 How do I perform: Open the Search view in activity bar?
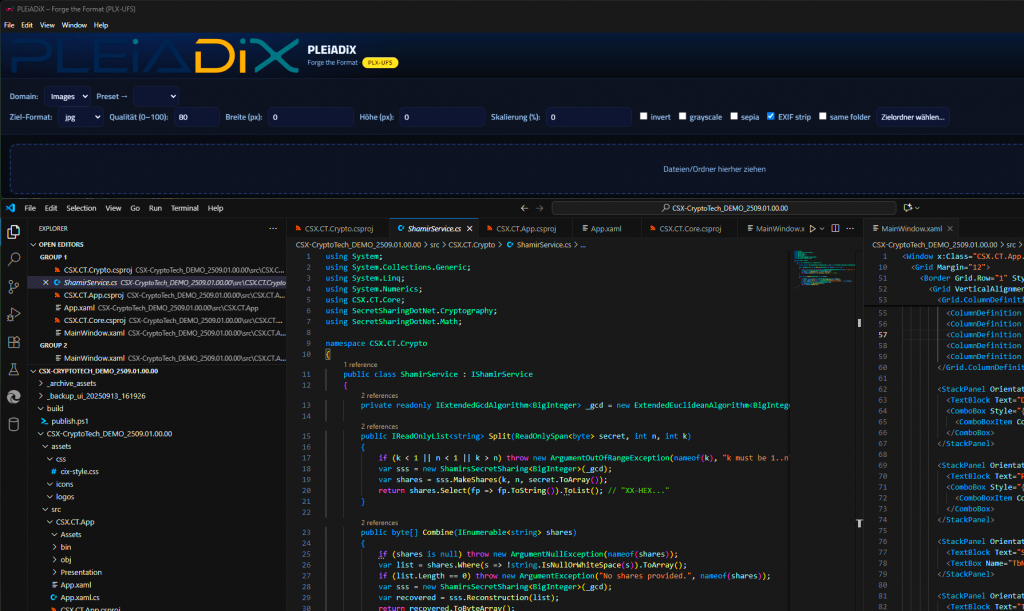point(14,259)
